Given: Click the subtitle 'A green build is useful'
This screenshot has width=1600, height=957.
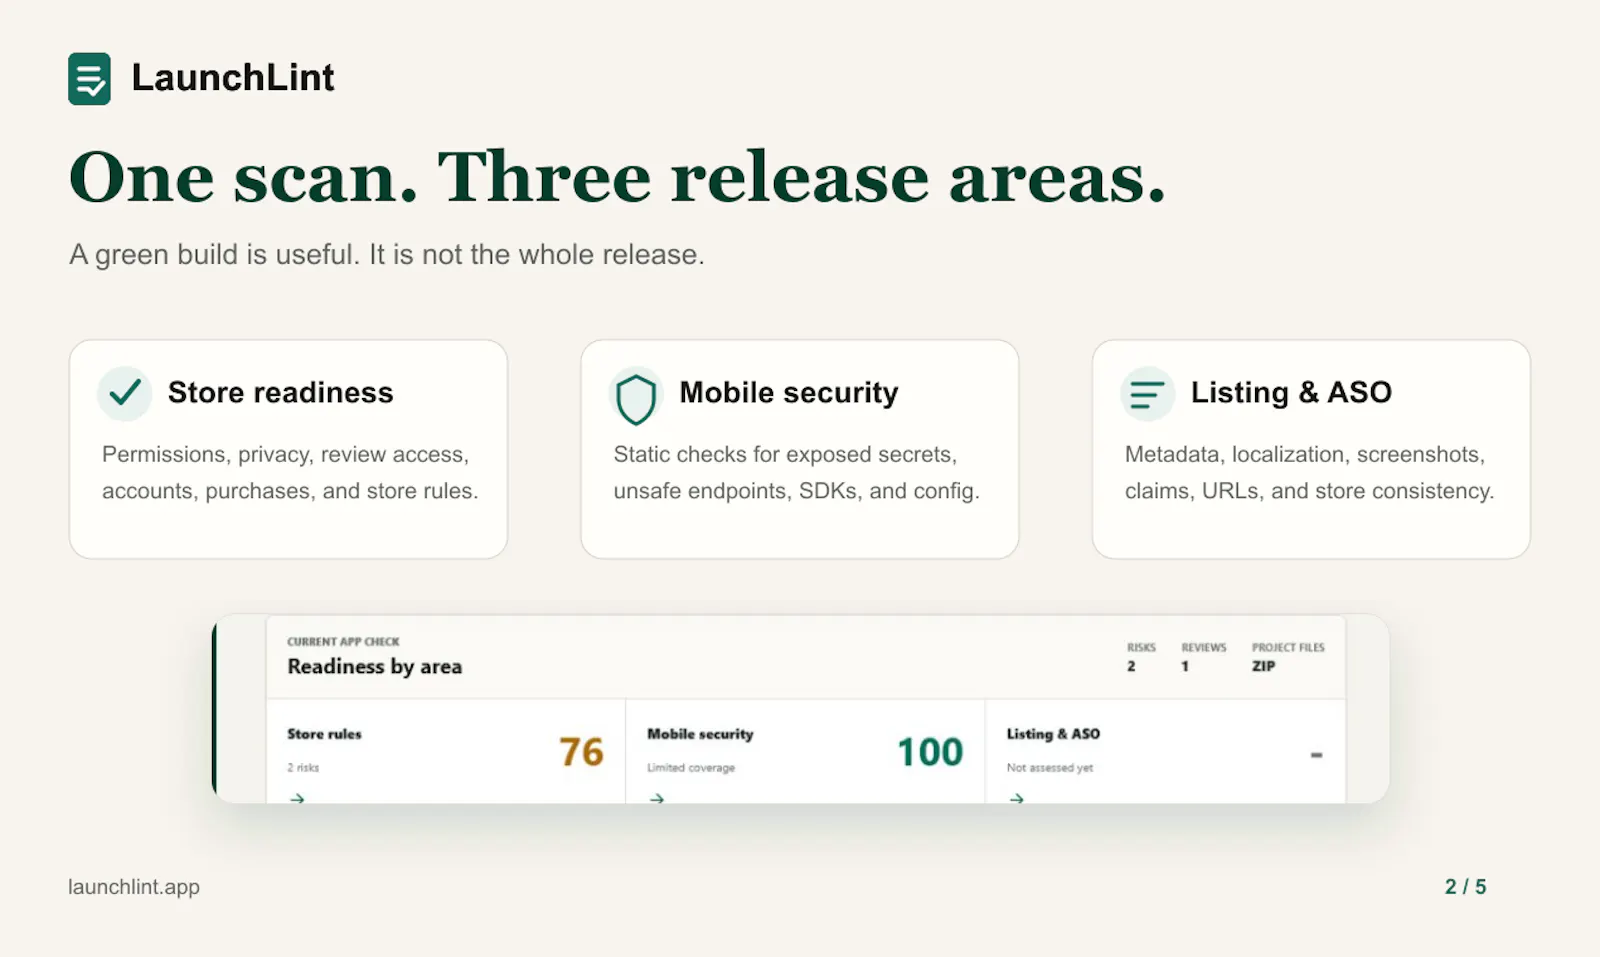Looking at the screenshot, I should [x=386, y=255].
